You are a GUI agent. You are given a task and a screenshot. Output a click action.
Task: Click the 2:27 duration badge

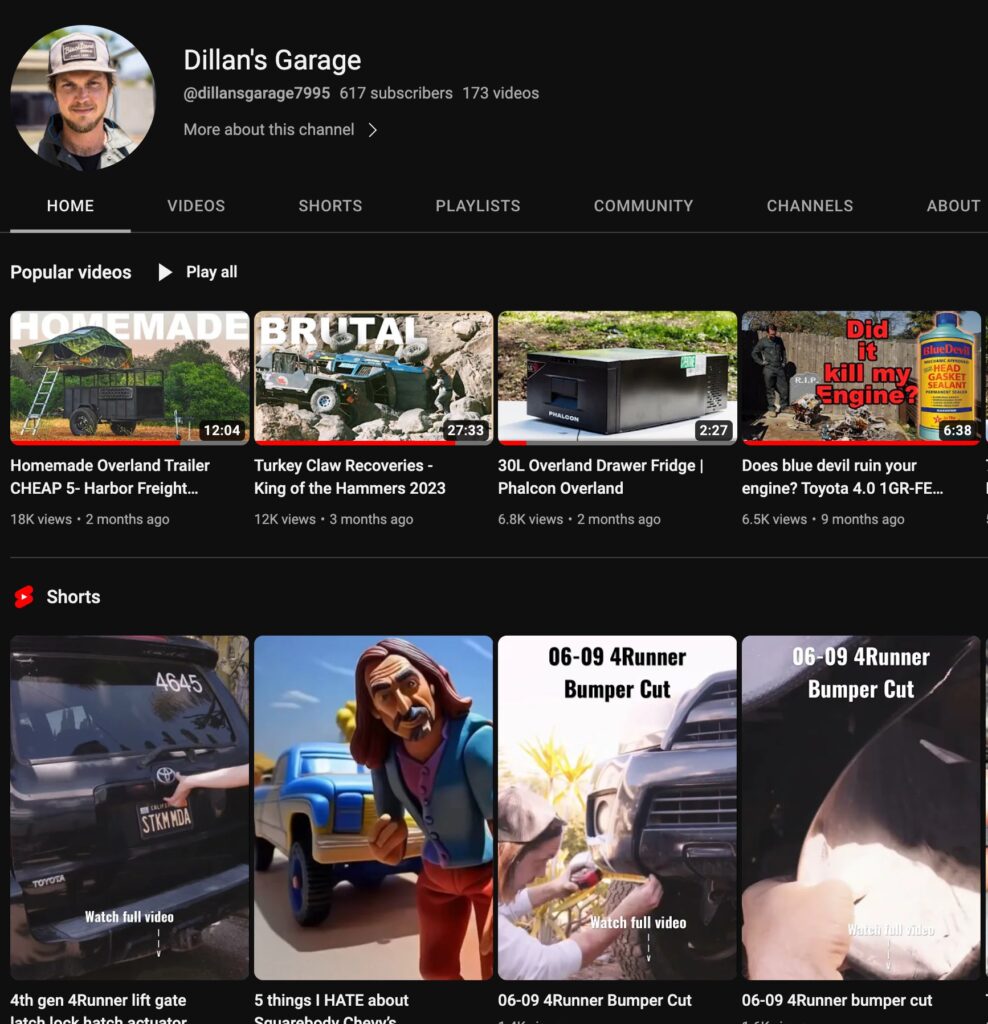[x=713, y=430]
